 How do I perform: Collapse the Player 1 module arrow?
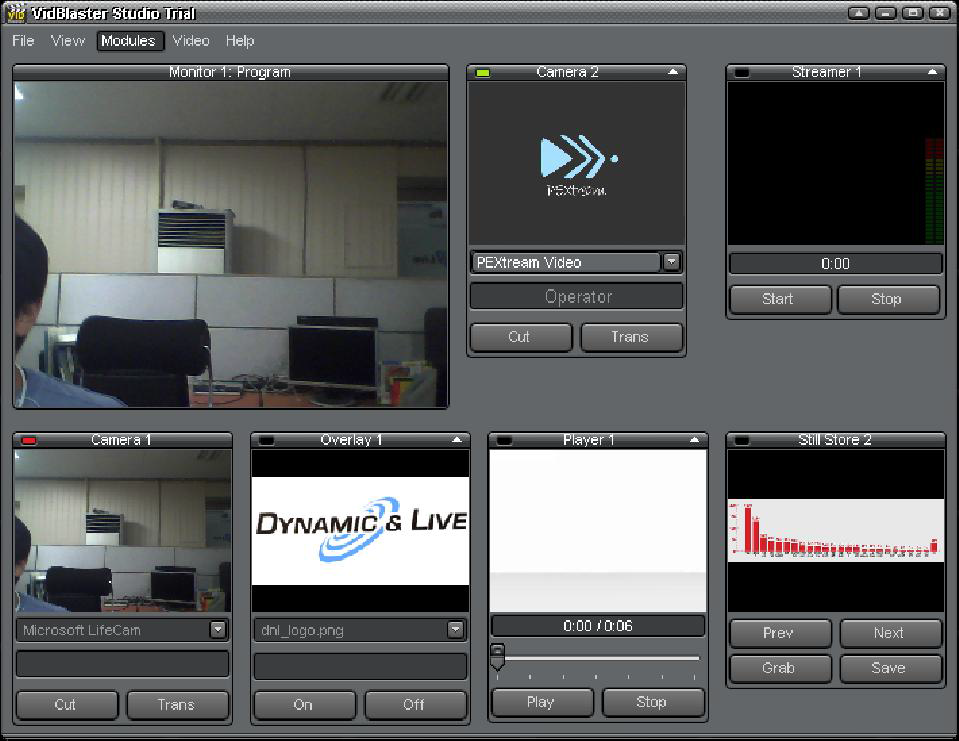click(x=695, y=440)
